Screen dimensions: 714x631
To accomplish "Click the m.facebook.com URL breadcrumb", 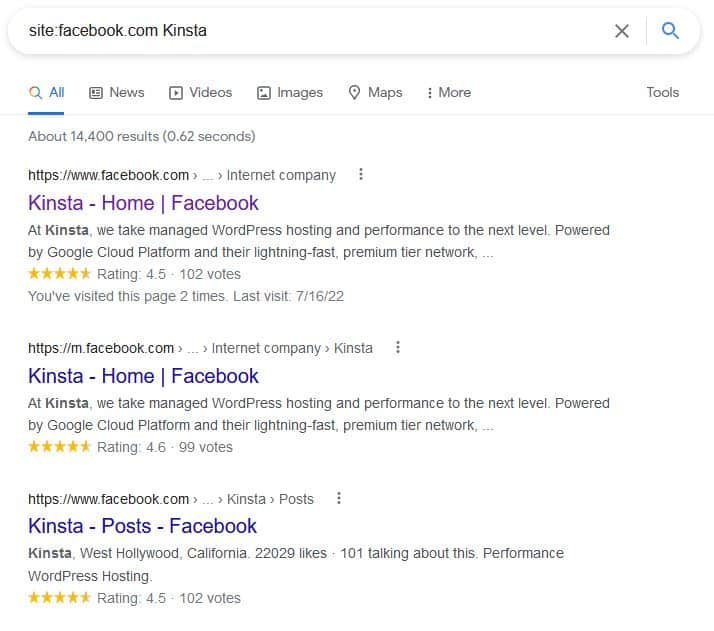I will (101, 348).
